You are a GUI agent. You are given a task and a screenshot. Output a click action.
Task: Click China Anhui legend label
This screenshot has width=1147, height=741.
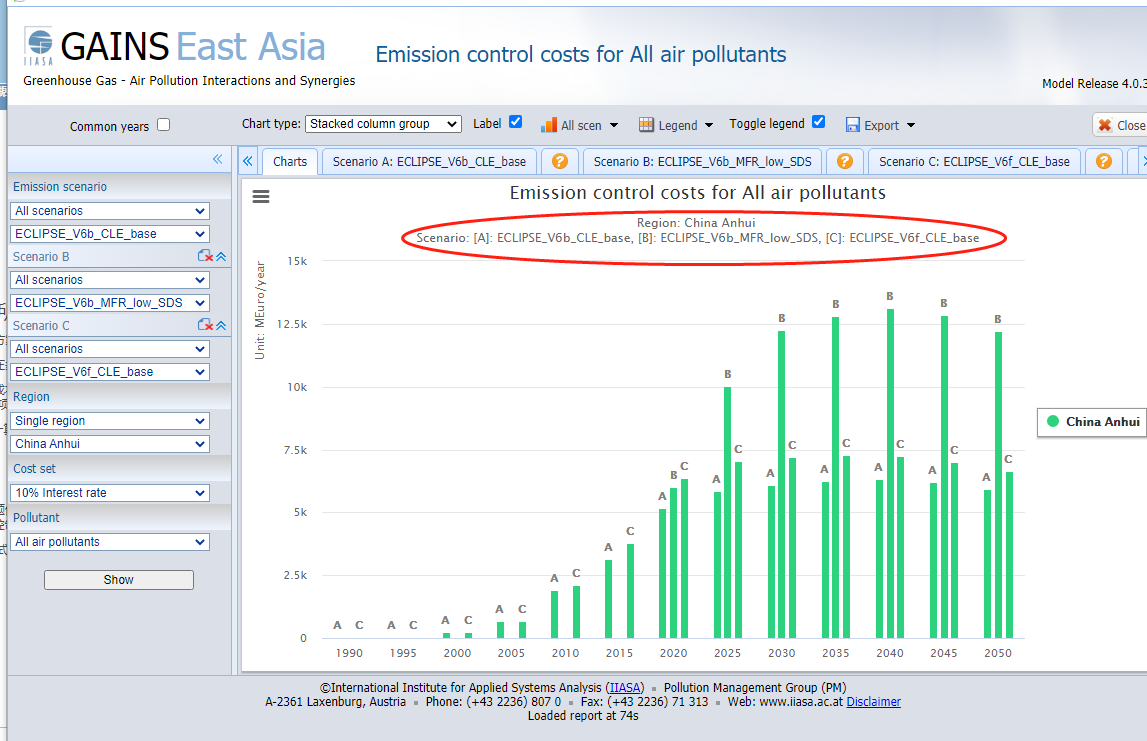click(1102, 422)
